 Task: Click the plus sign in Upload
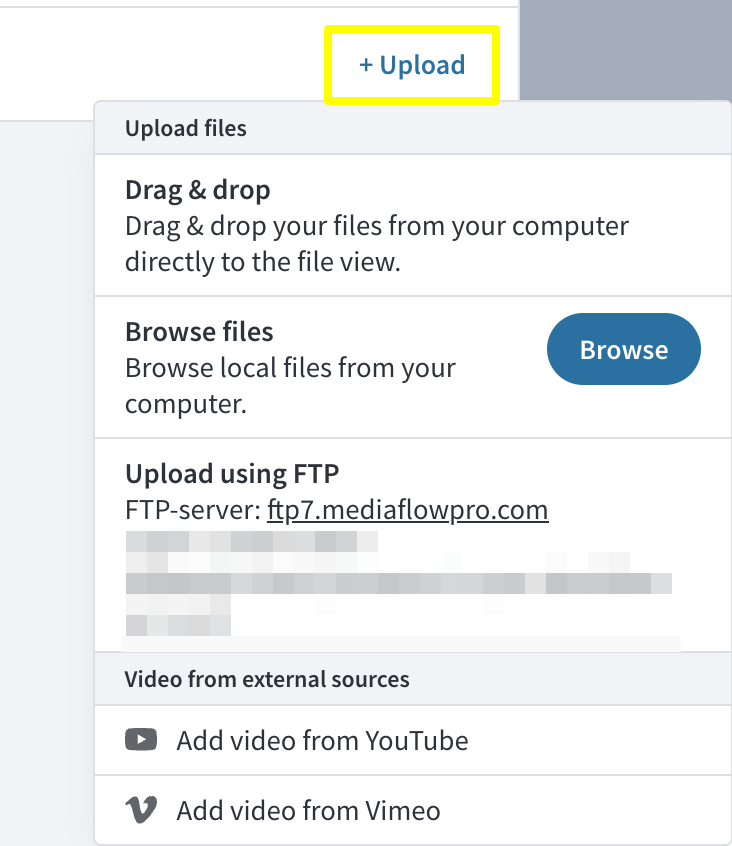point(366,65)
